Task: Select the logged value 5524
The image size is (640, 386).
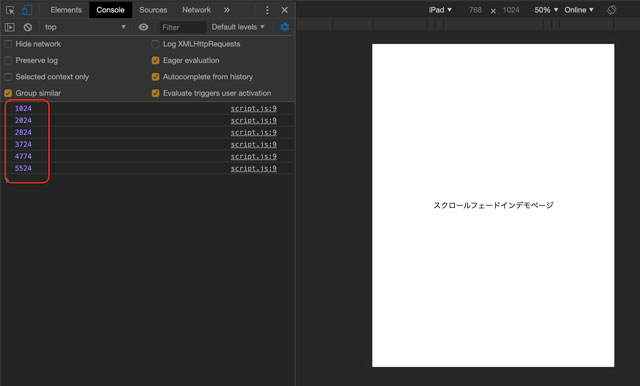Action: coord(23,169)
